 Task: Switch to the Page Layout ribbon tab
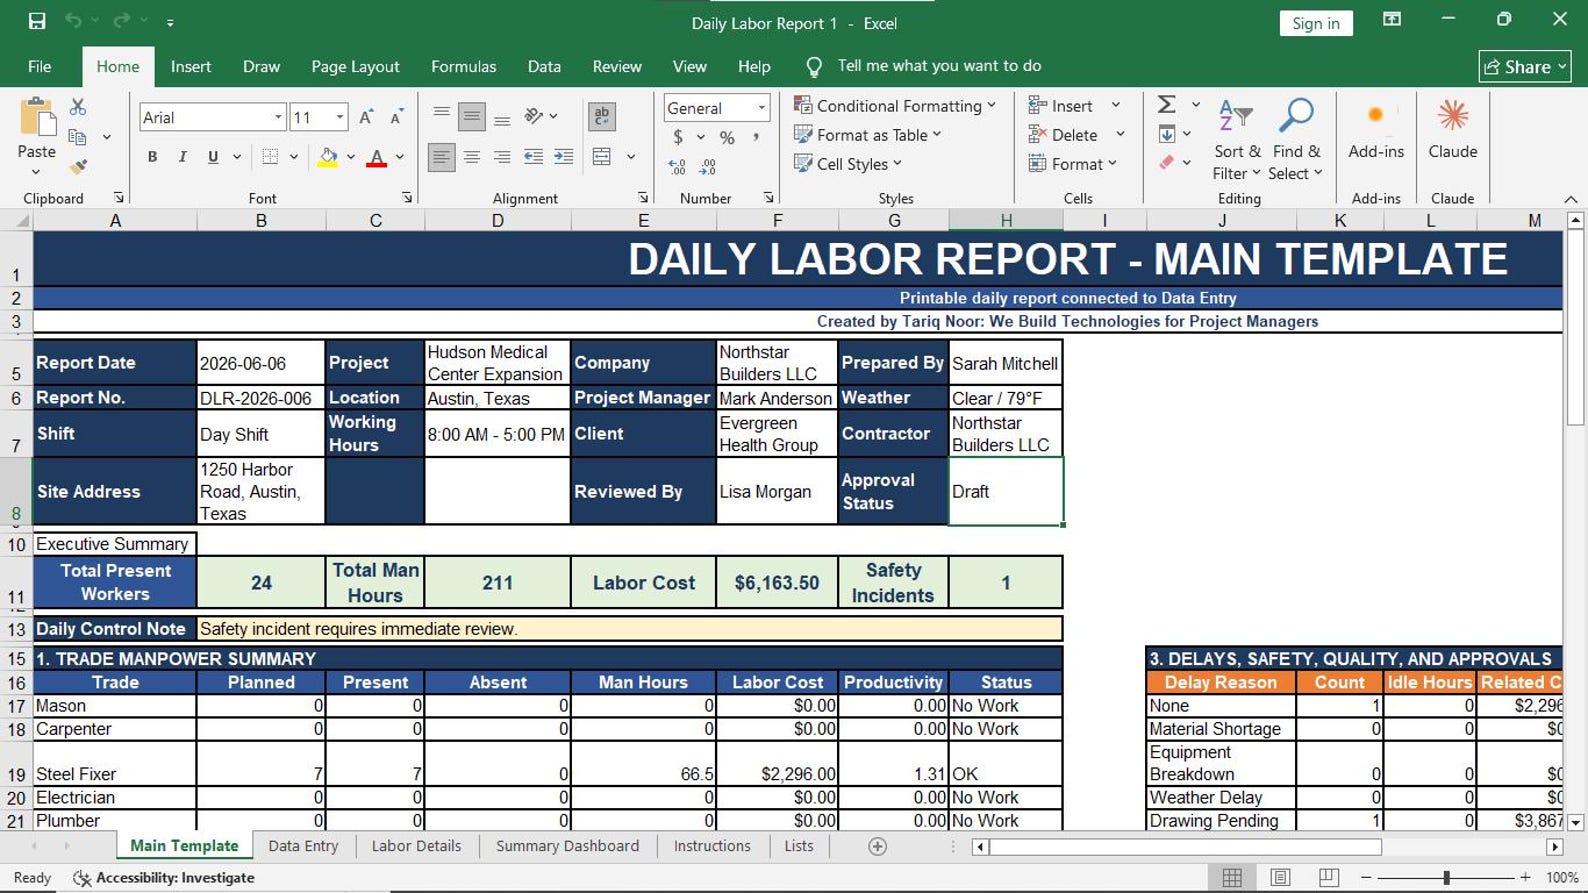(x=355, y=66)
